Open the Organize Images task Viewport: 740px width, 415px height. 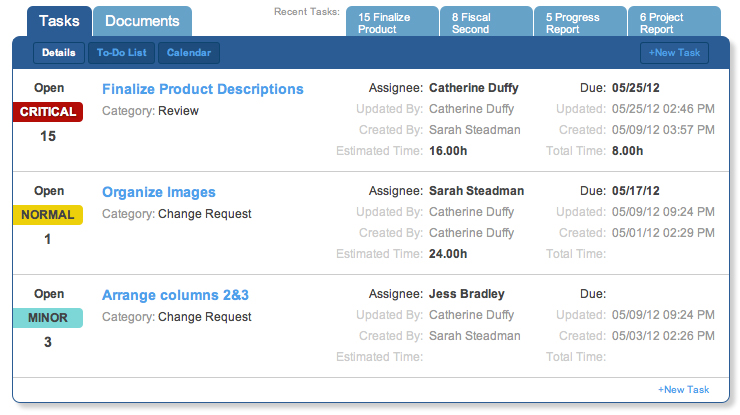click(159, 192)
